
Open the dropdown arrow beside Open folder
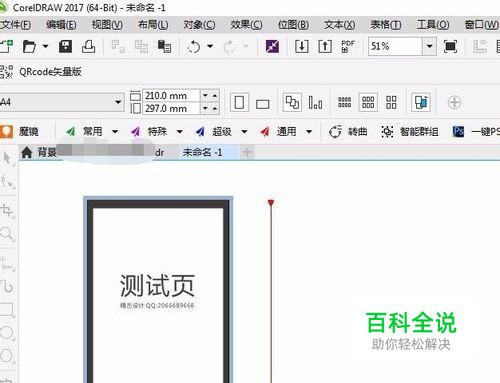click(x=45, y=46)
